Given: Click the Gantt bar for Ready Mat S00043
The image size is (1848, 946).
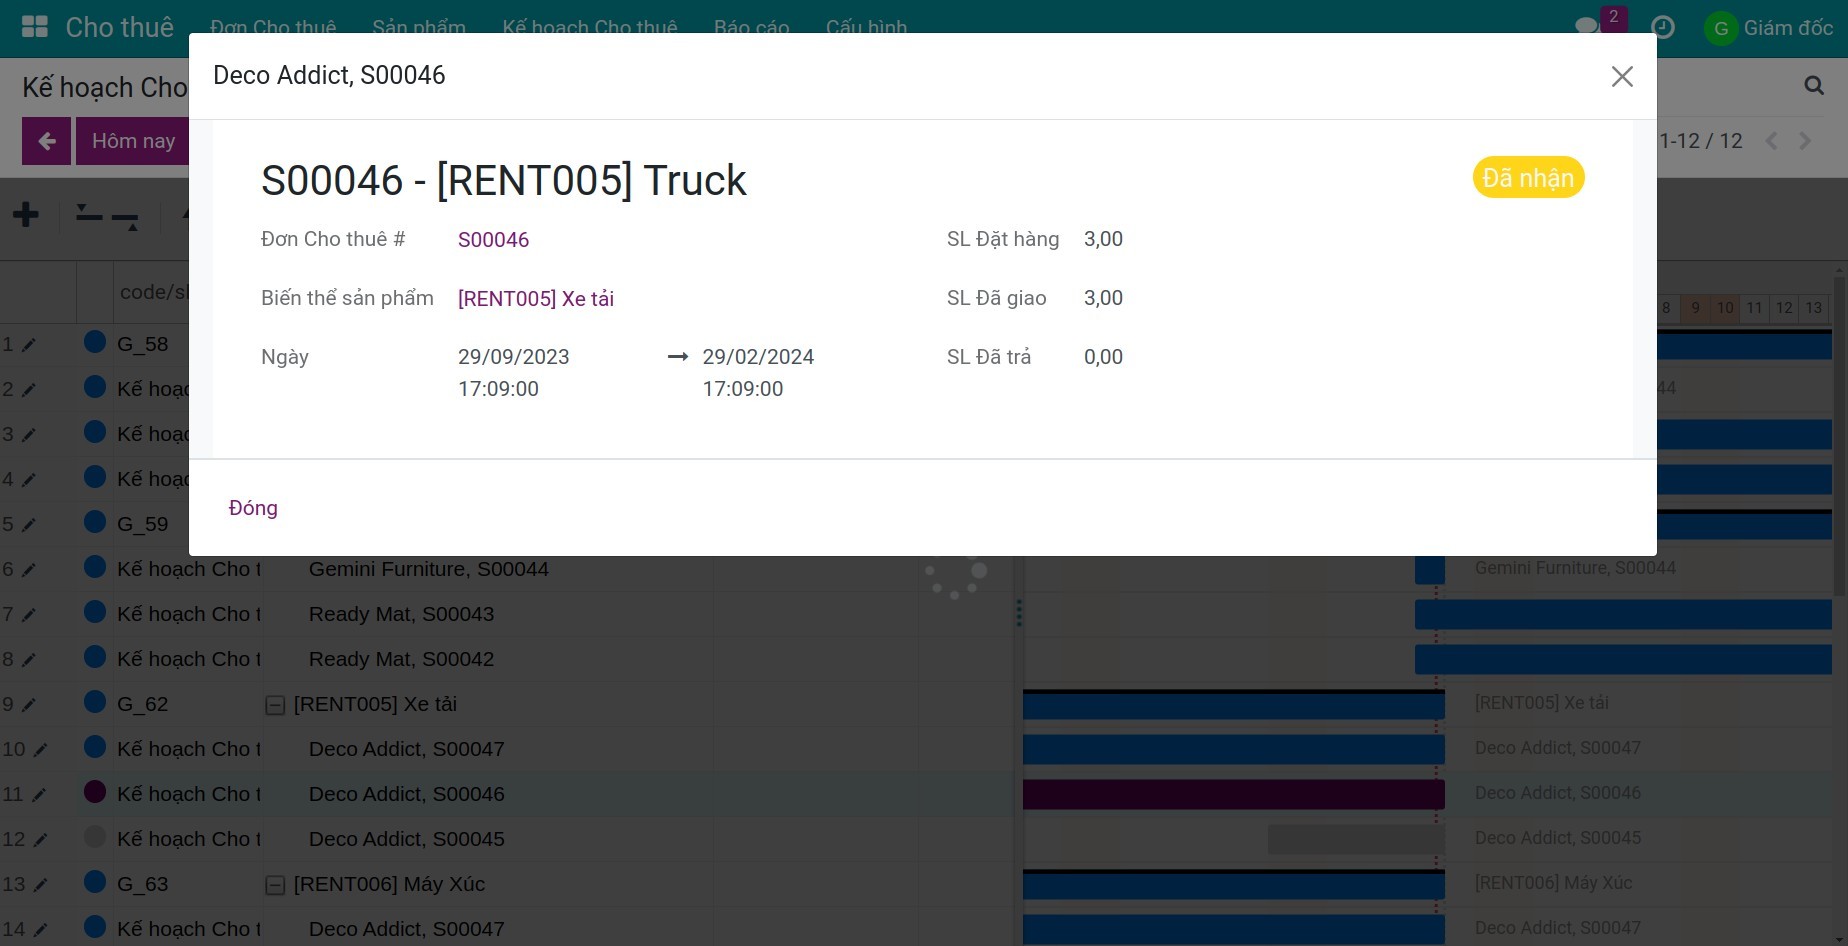Looking at the screenshot, I should [1623, 614].
